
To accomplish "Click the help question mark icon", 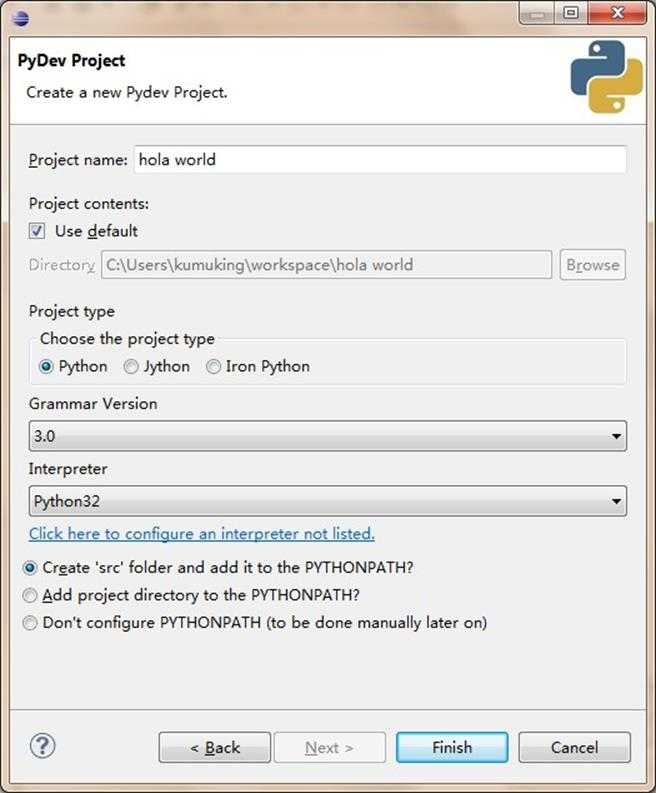I will [43, 745].
